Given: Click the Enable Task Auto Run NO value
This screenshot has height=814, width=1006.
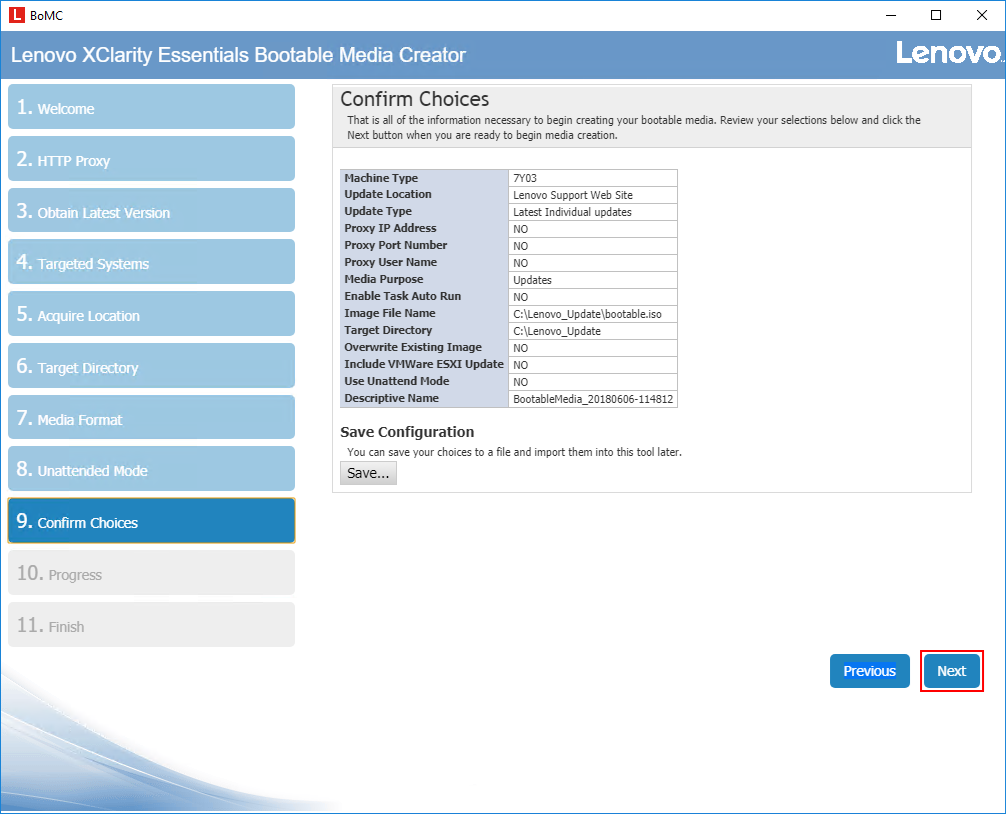Looking at the screenshot, I should point(593,297).
